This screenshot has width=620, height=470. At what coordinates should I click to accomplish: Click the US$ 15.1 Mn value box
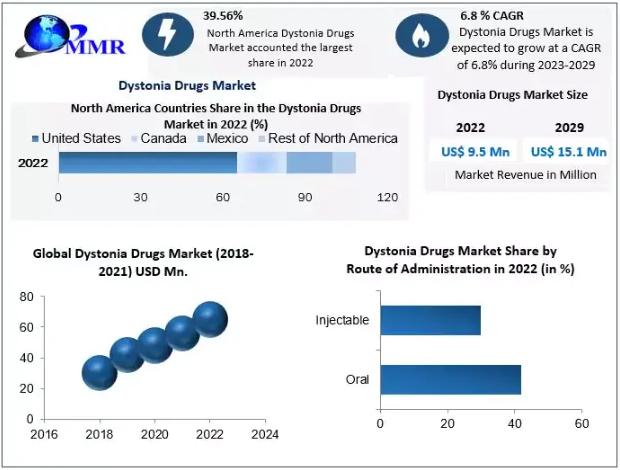(x=568, y=152)
